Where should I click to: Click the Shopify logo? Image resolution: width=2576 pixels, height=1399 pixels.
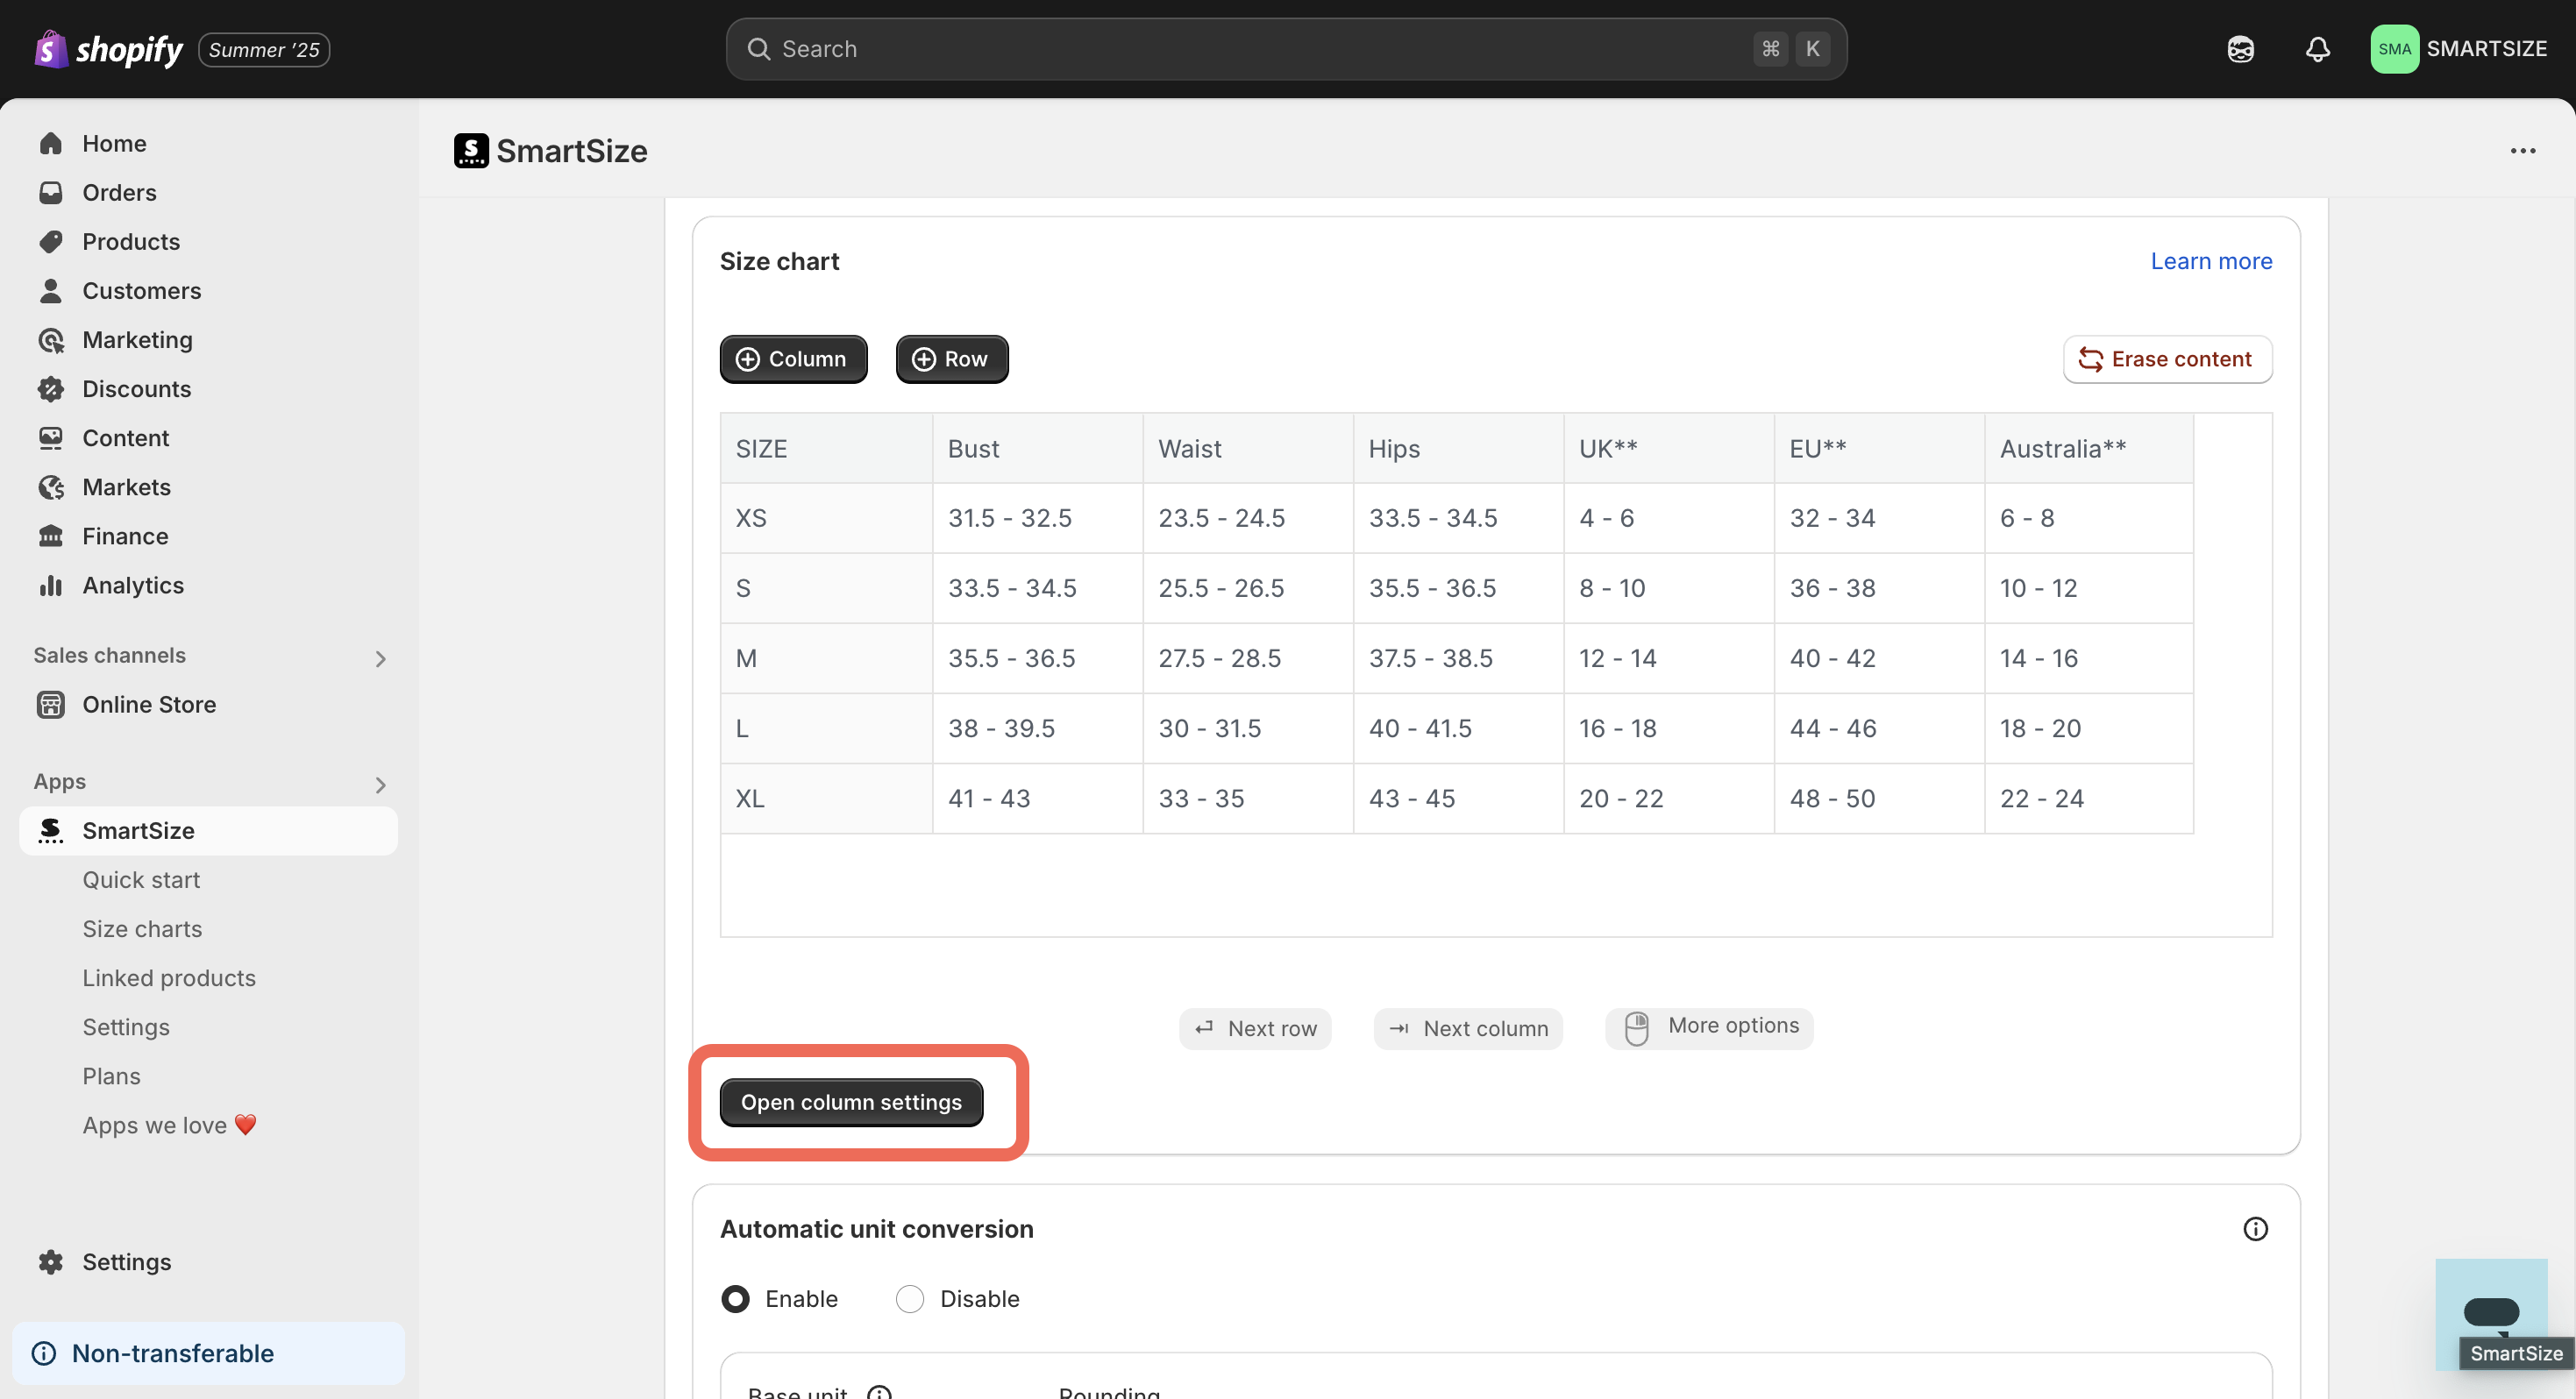[108, 49]
